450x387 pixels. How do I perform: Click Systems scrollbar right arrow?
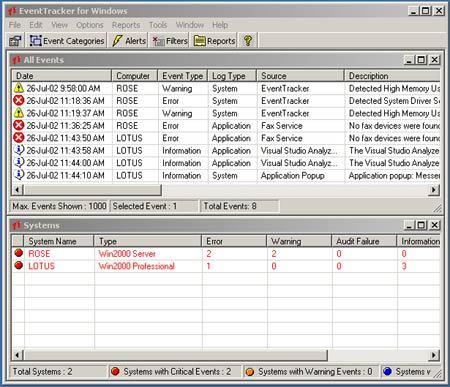(433, 355)
